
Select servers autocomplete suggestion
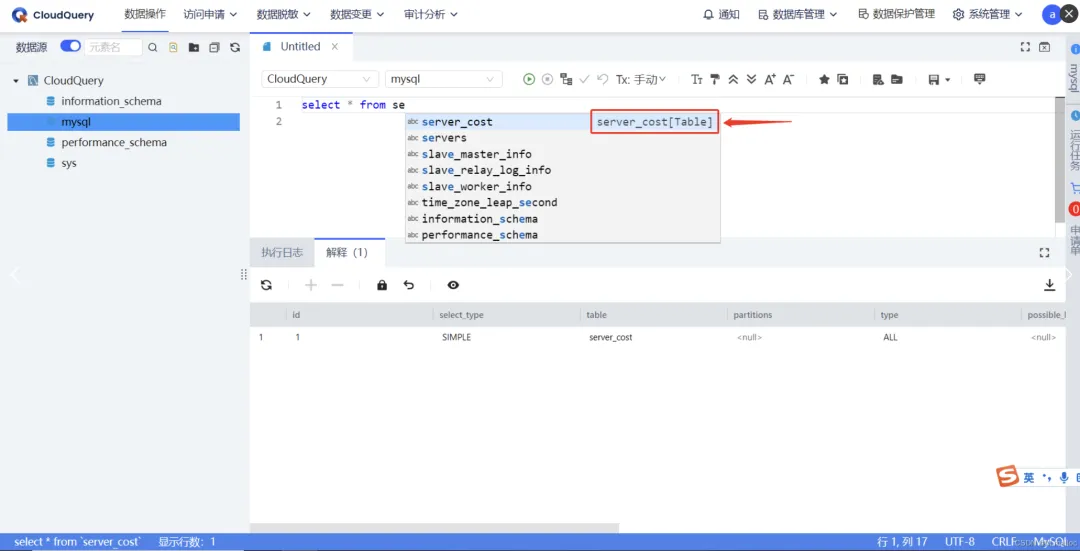click(x=562, y=138)
